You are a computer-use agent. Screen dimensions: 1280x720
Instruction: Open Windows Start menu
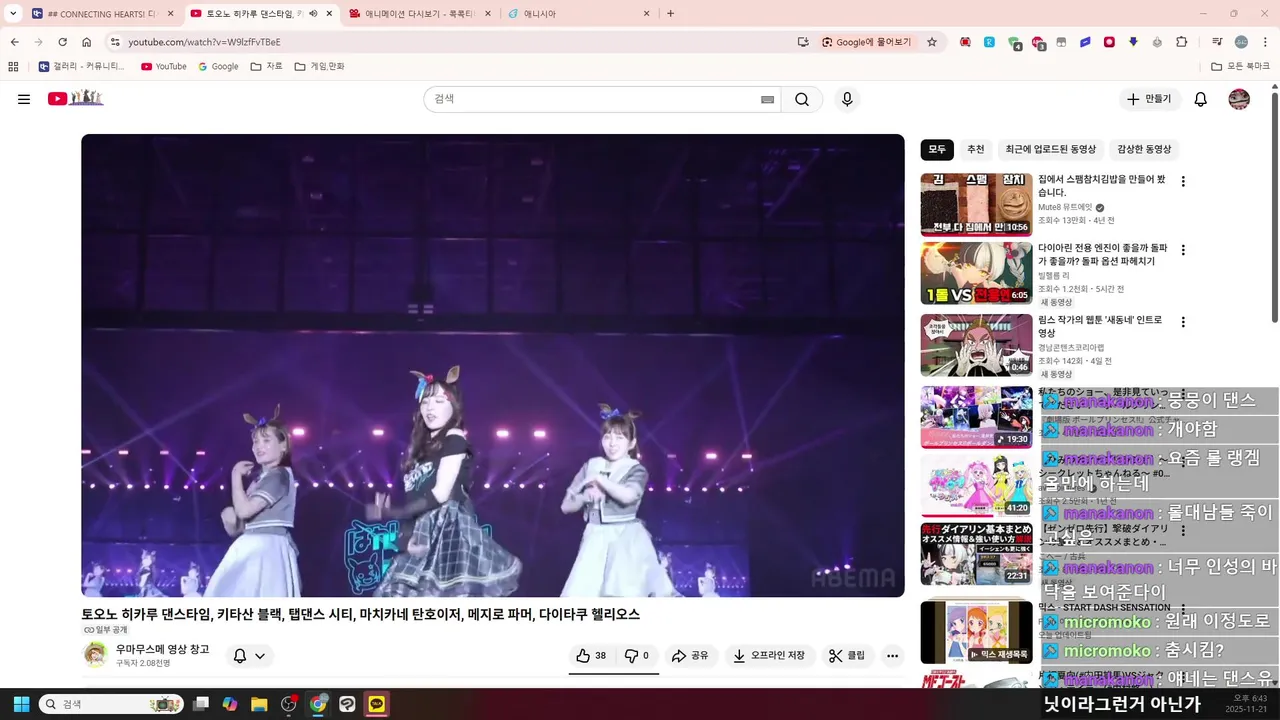(x=21, y=704)
